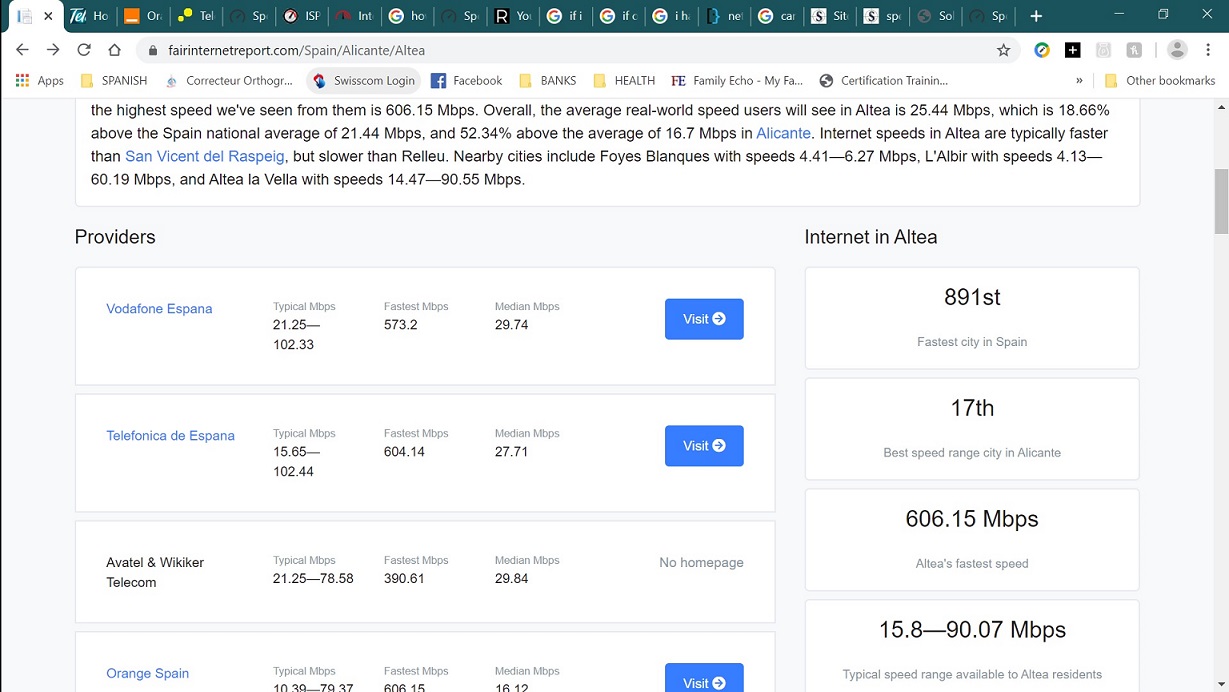Click the 'No homepage' text for Avatel

pyautogui.click(x=701, y=563)
